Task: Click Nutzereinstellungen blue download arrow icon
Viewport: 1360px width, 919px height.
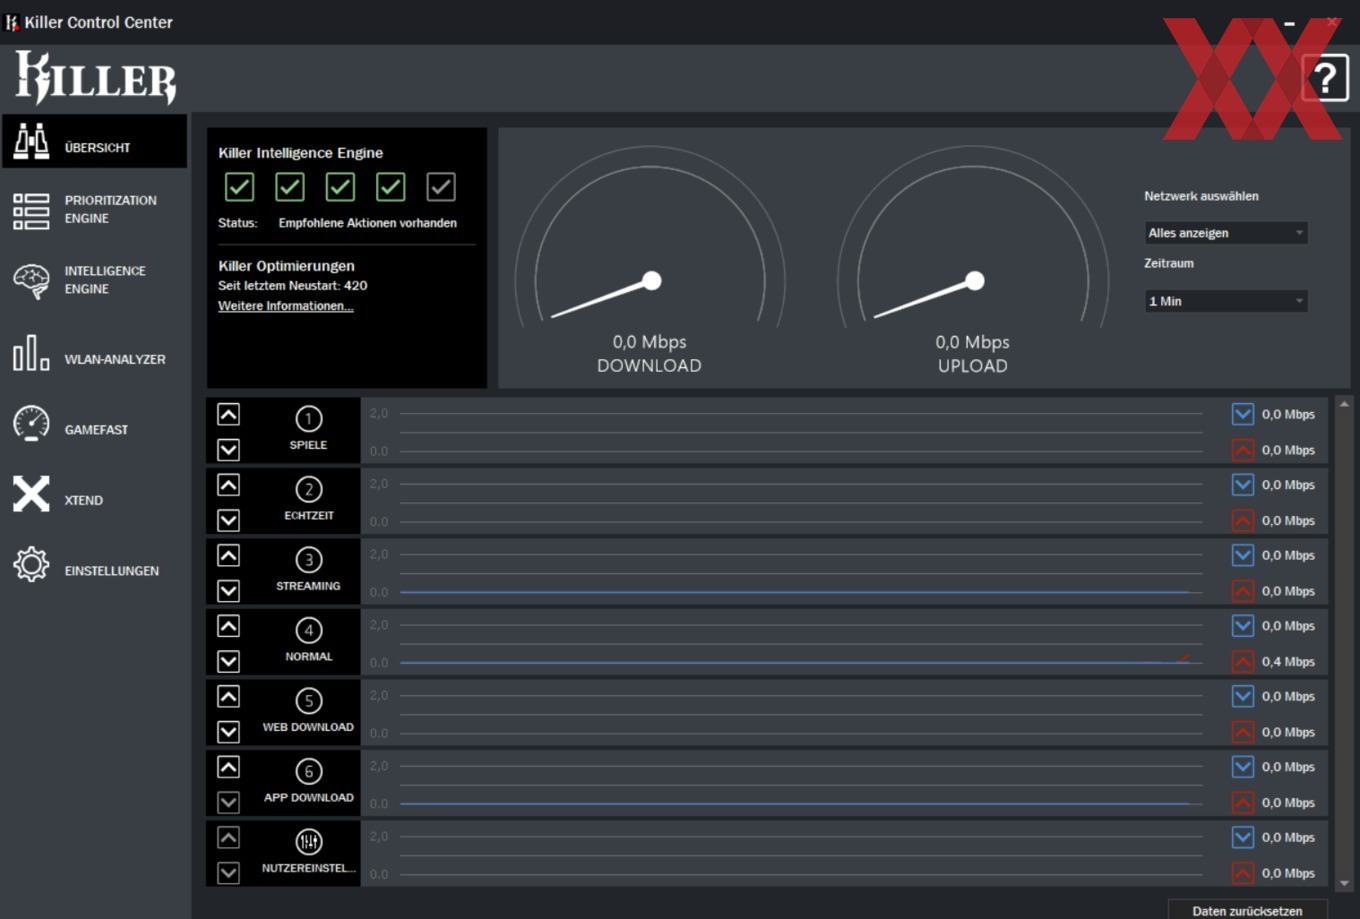Action: [1242, 837]
